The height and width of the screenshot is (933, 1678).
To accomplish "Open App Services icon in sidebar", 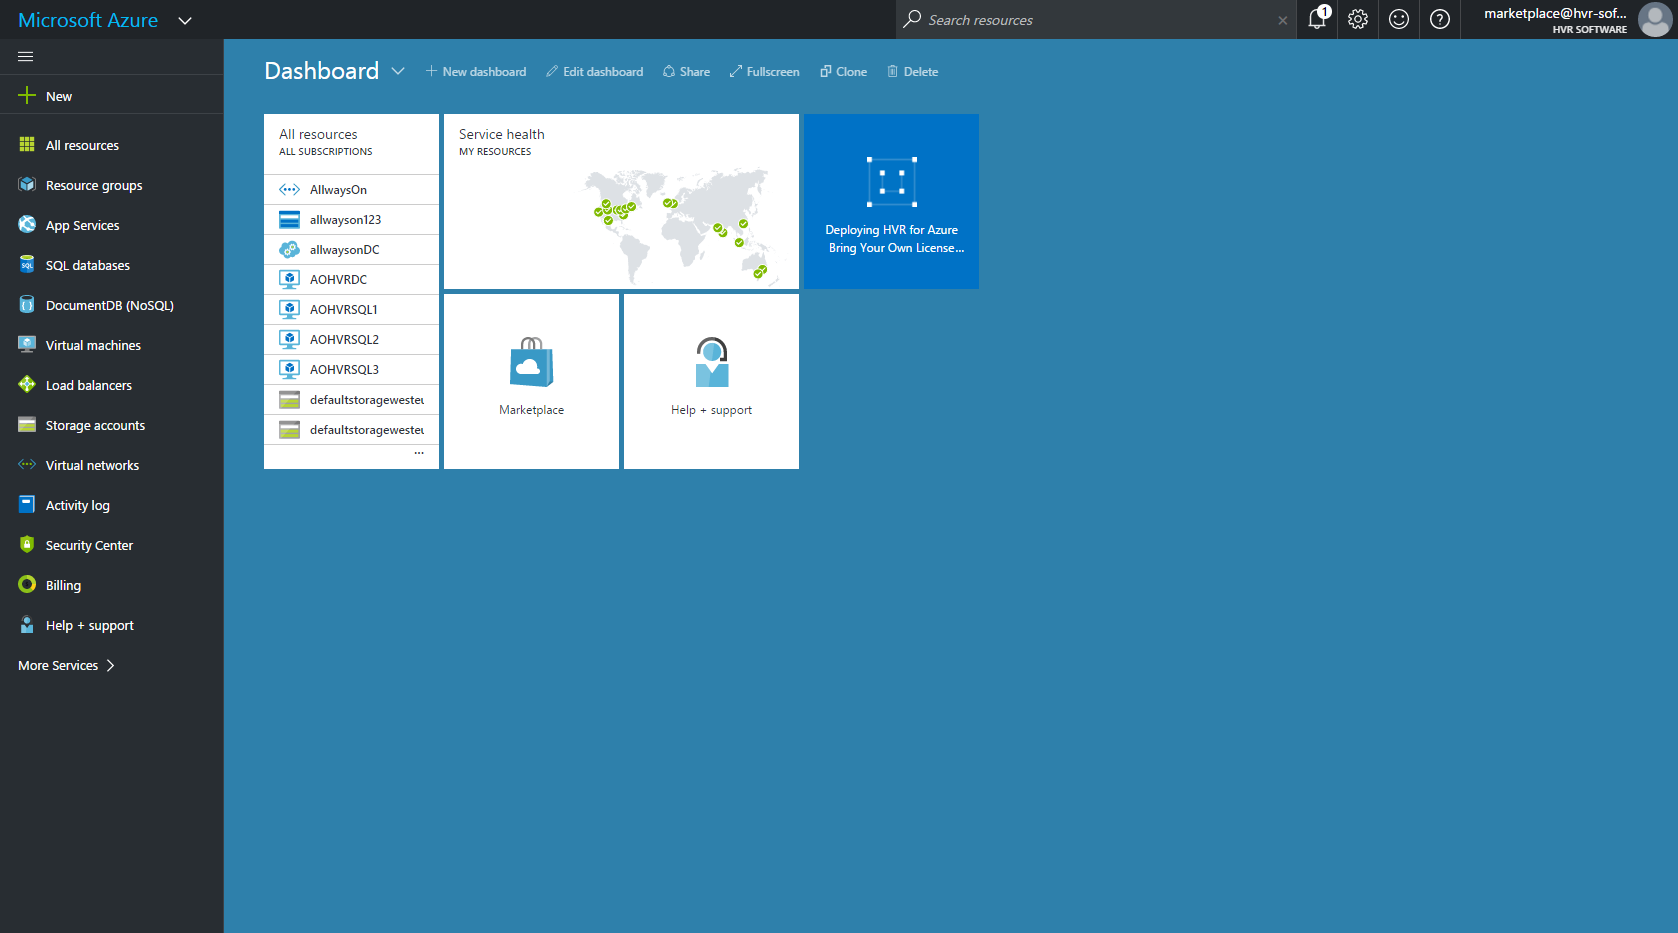I will 27,225.
